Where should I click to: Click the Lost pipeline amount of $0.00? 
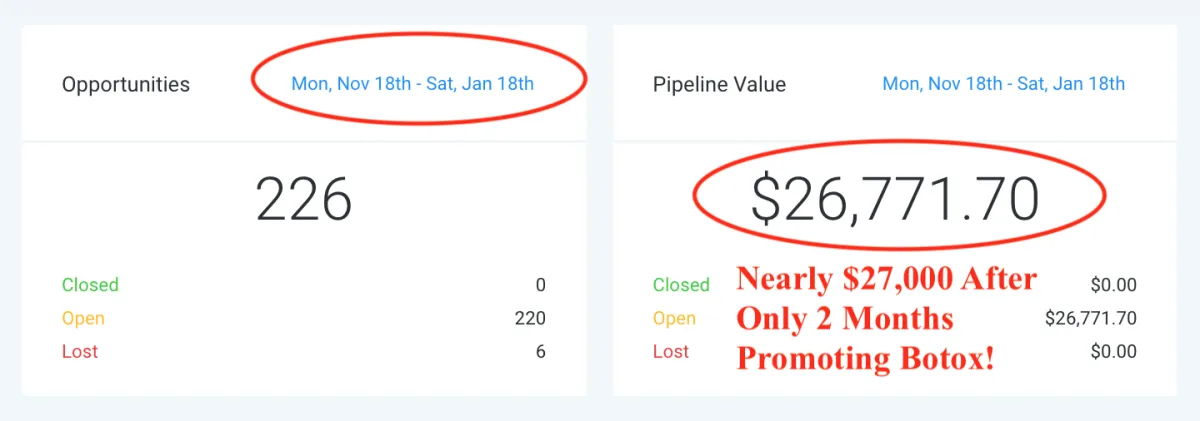coord(1112,352)
